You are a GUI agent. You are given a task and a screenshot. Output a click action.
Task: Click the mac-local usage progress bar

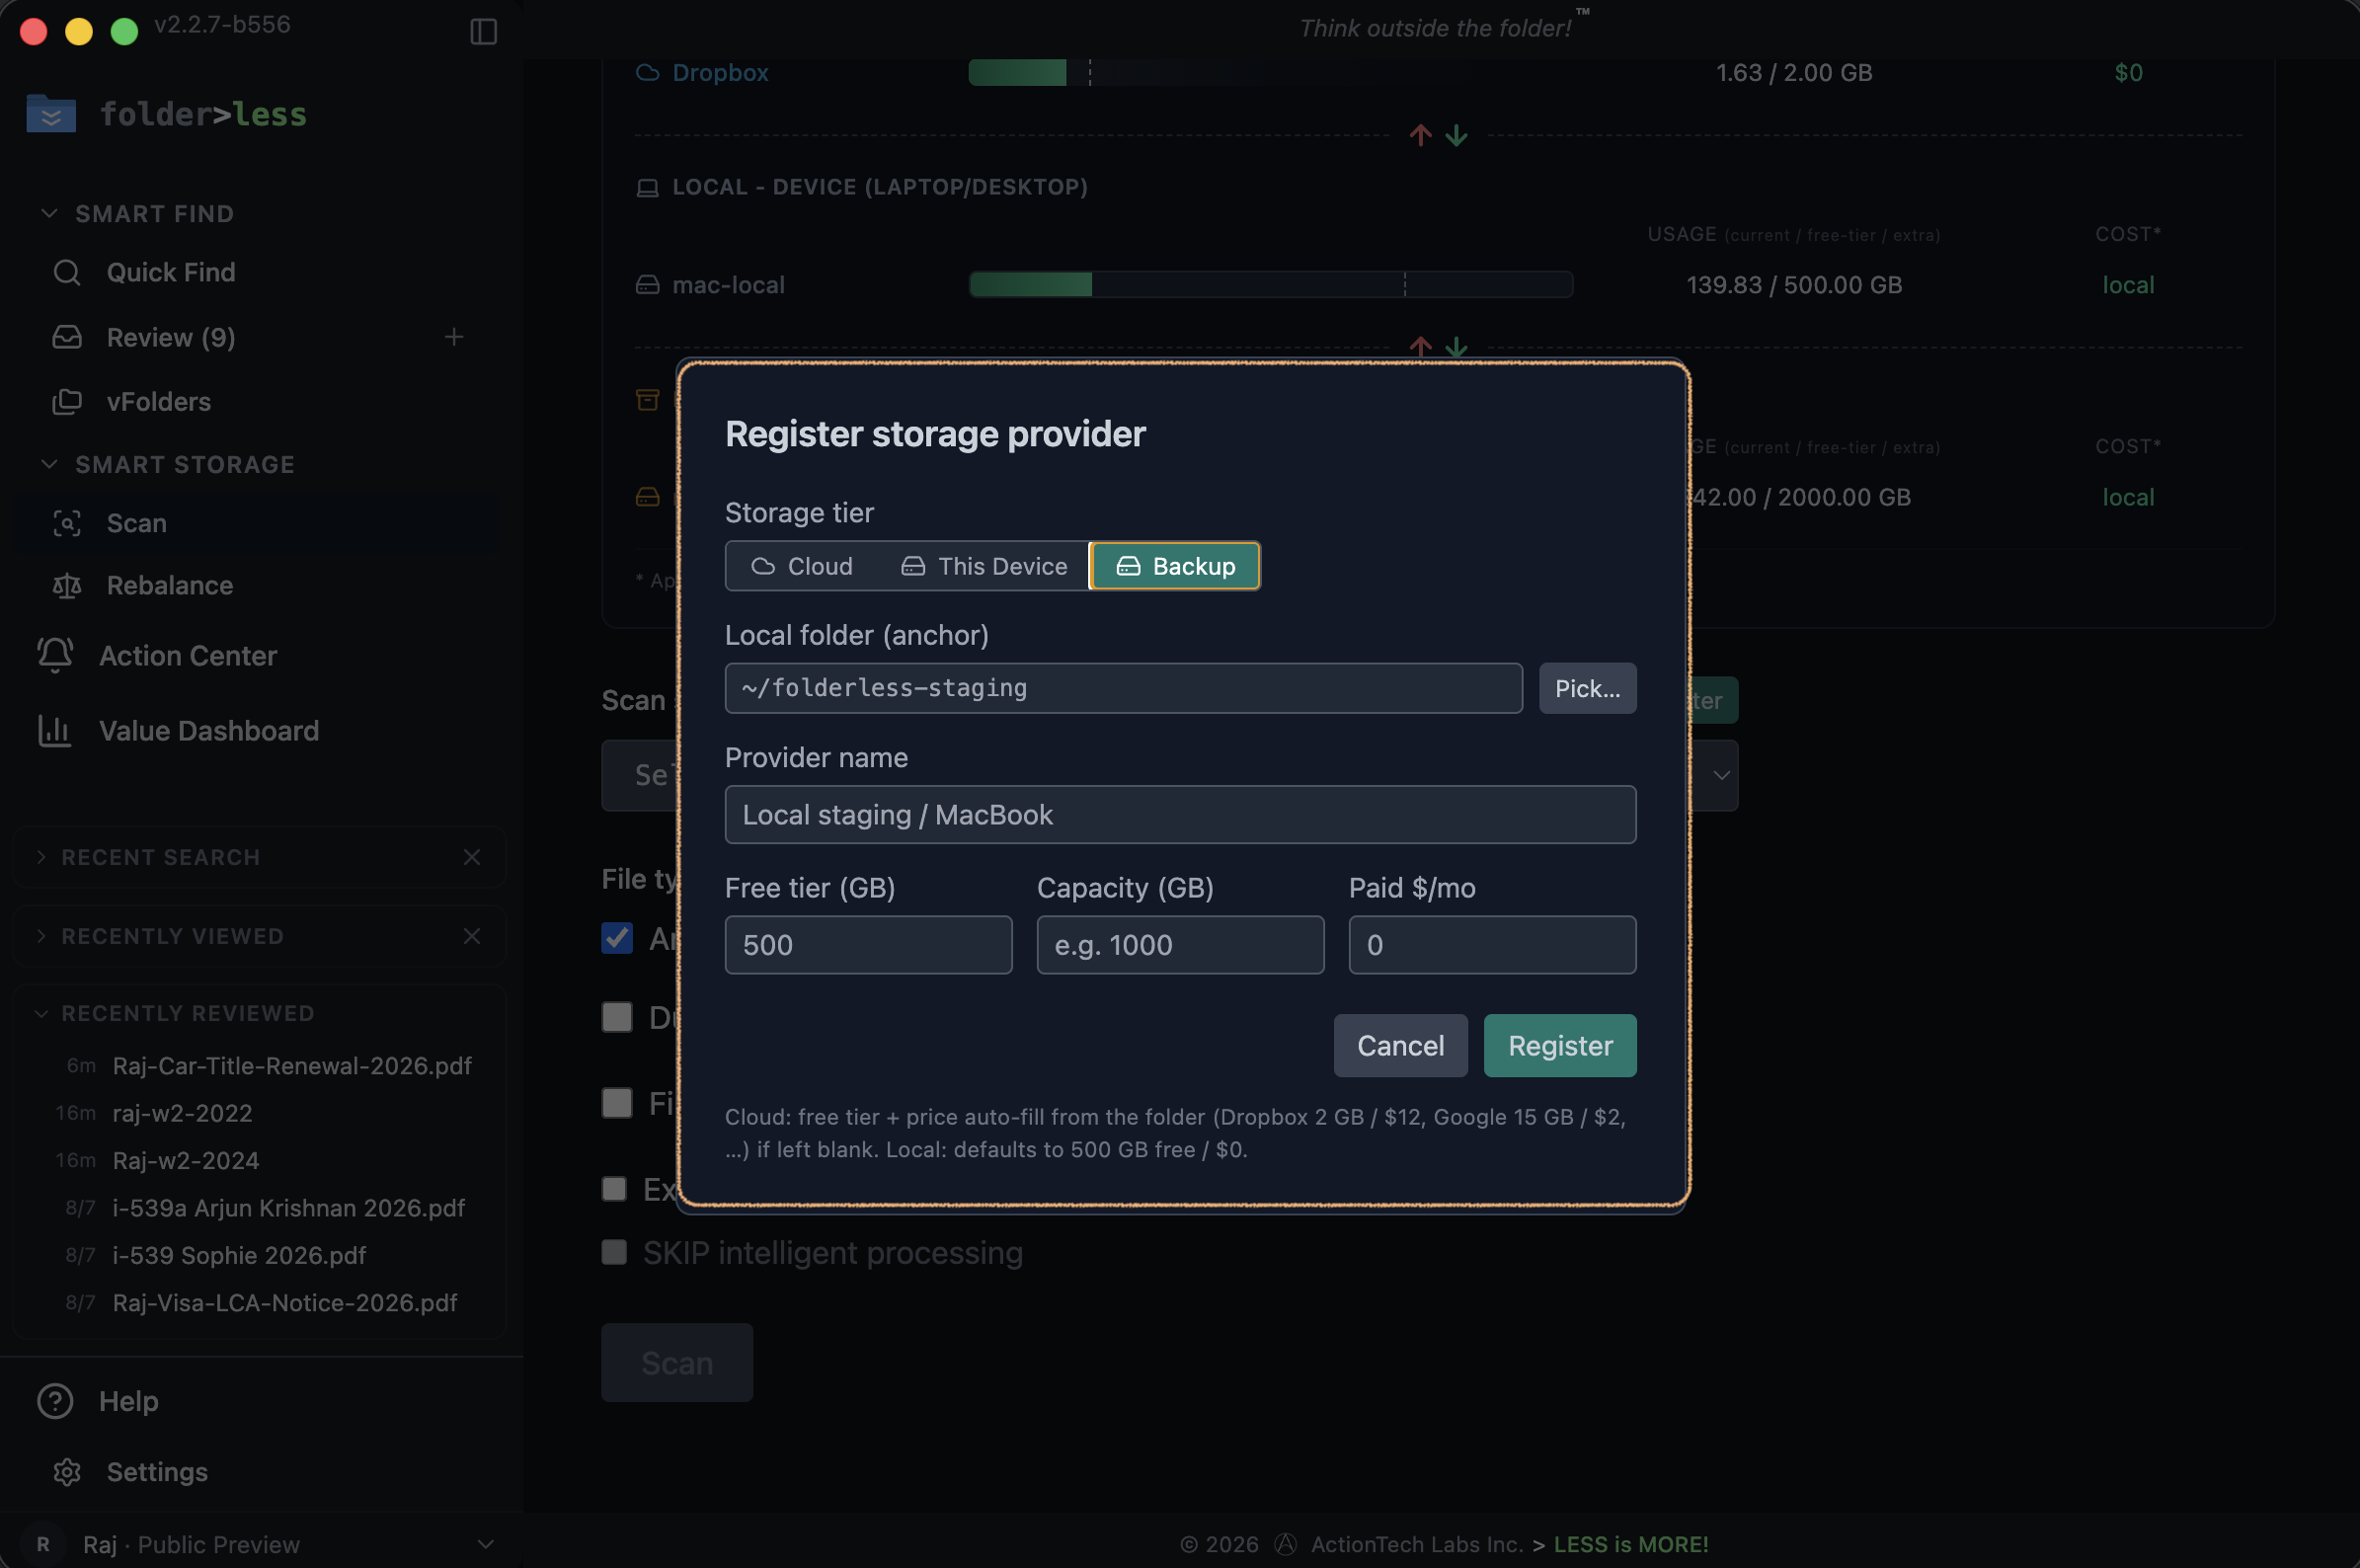(x=1271, y=285)
